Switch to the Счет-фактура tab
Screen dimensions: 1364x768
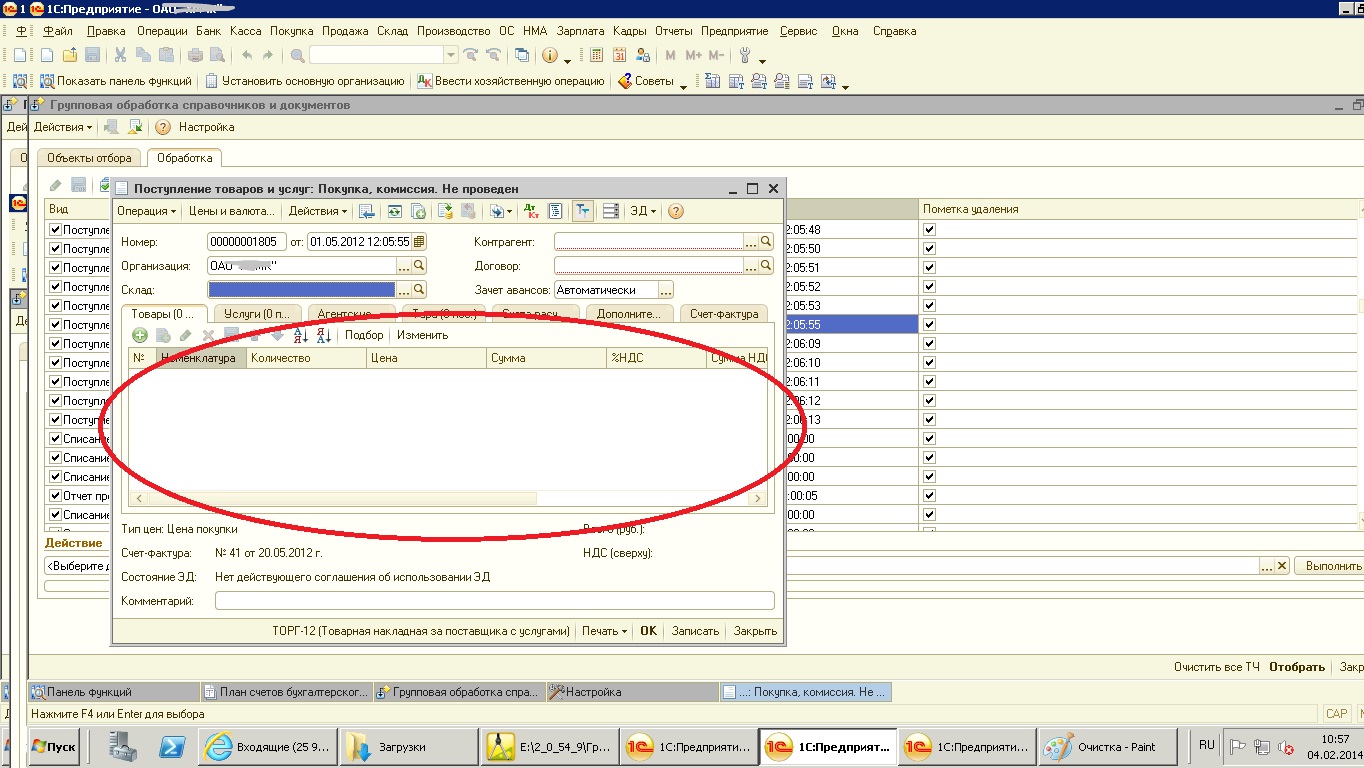point(724,314)
